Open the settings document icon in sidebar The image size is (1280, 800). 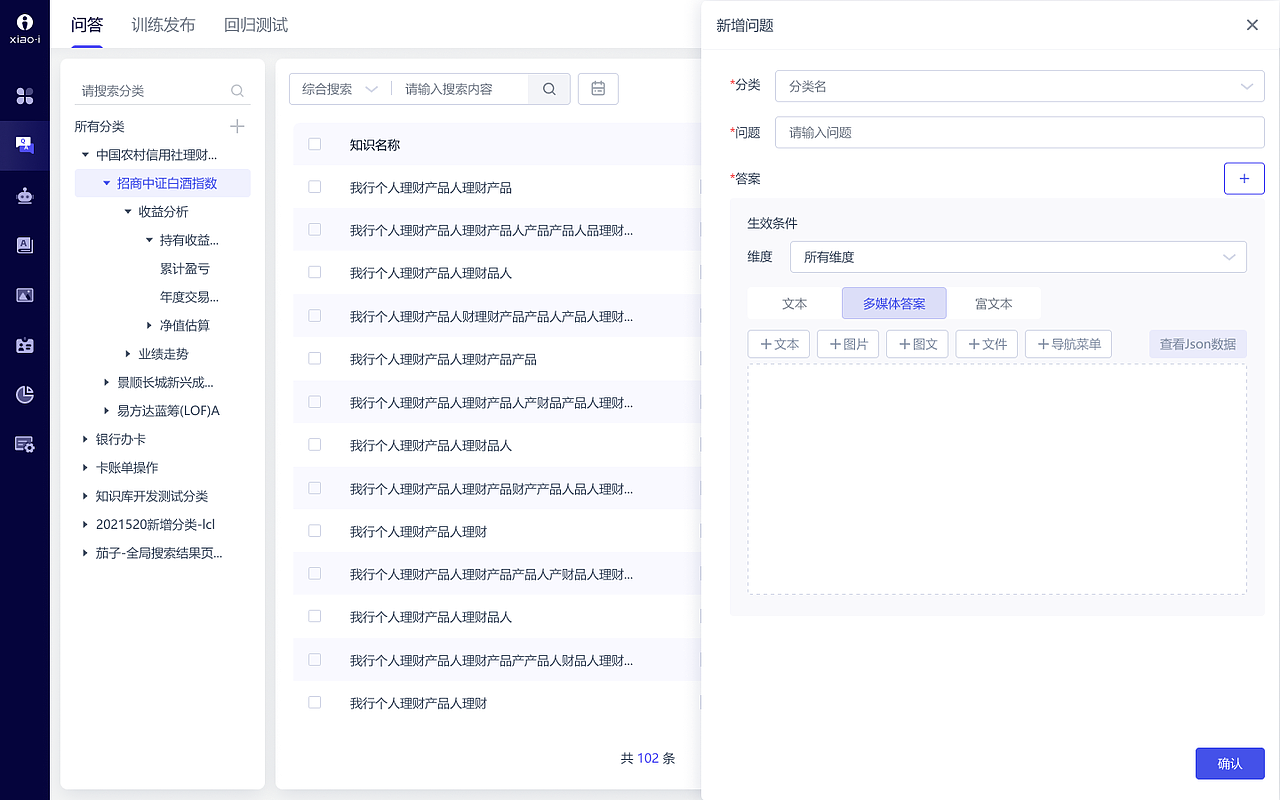24,443
